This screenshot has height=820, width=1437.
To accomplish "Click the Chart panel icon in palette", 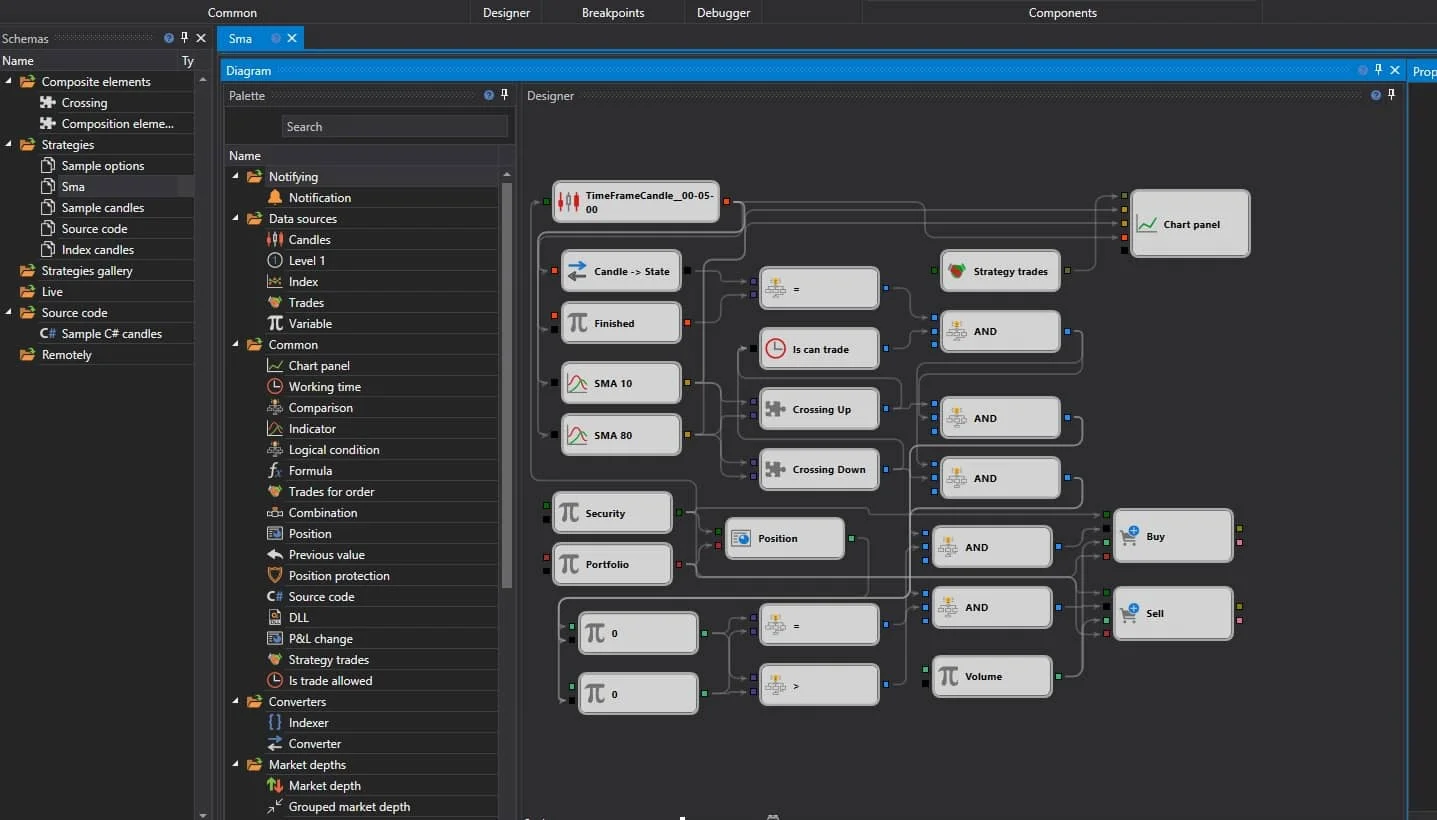I will (x=275, y=366).
